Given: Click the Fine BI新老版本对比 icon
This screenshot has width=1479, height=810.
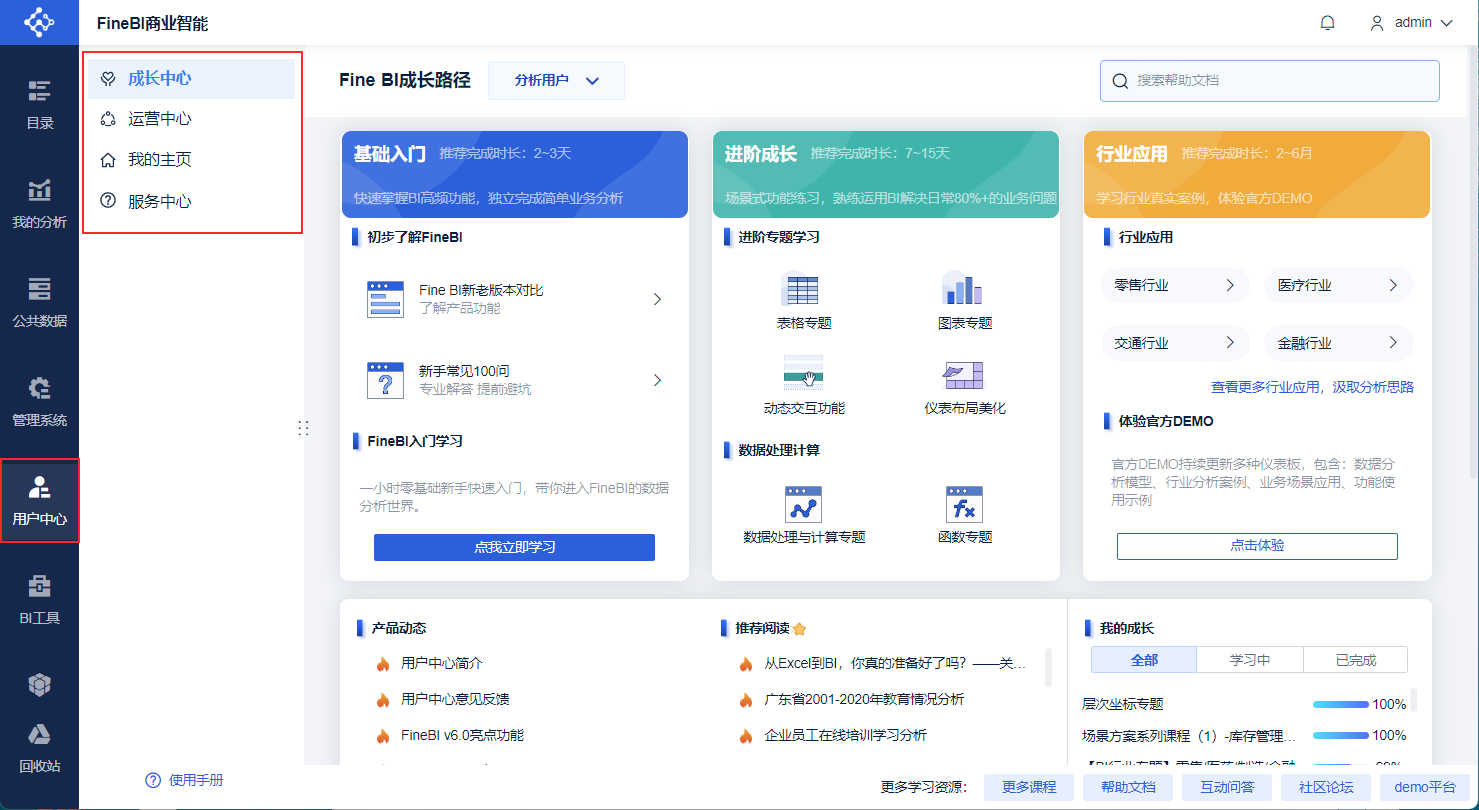Looking at the screenshot, I should coord(385,299).
